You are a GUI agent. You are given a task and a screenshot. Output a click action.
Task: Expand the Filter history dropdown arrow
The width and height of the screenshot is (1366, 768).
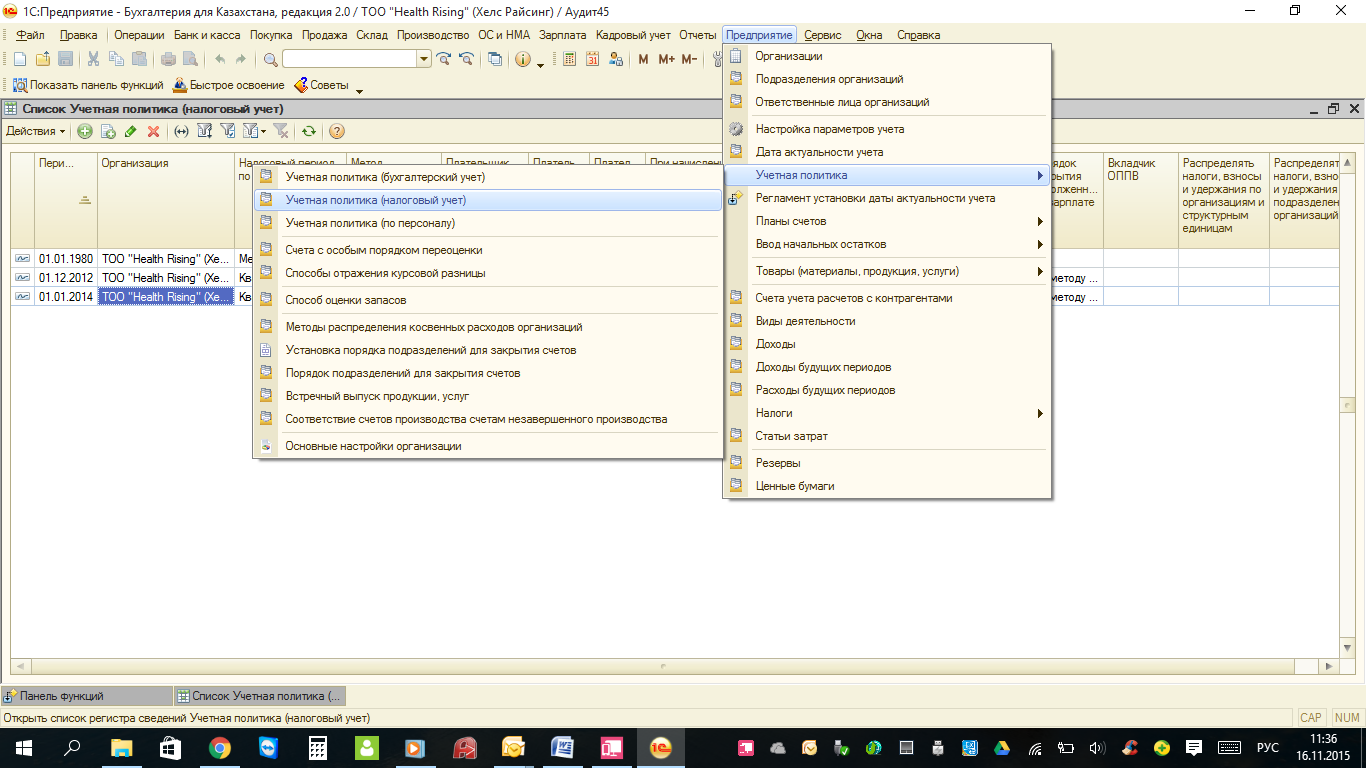point(263,131)
